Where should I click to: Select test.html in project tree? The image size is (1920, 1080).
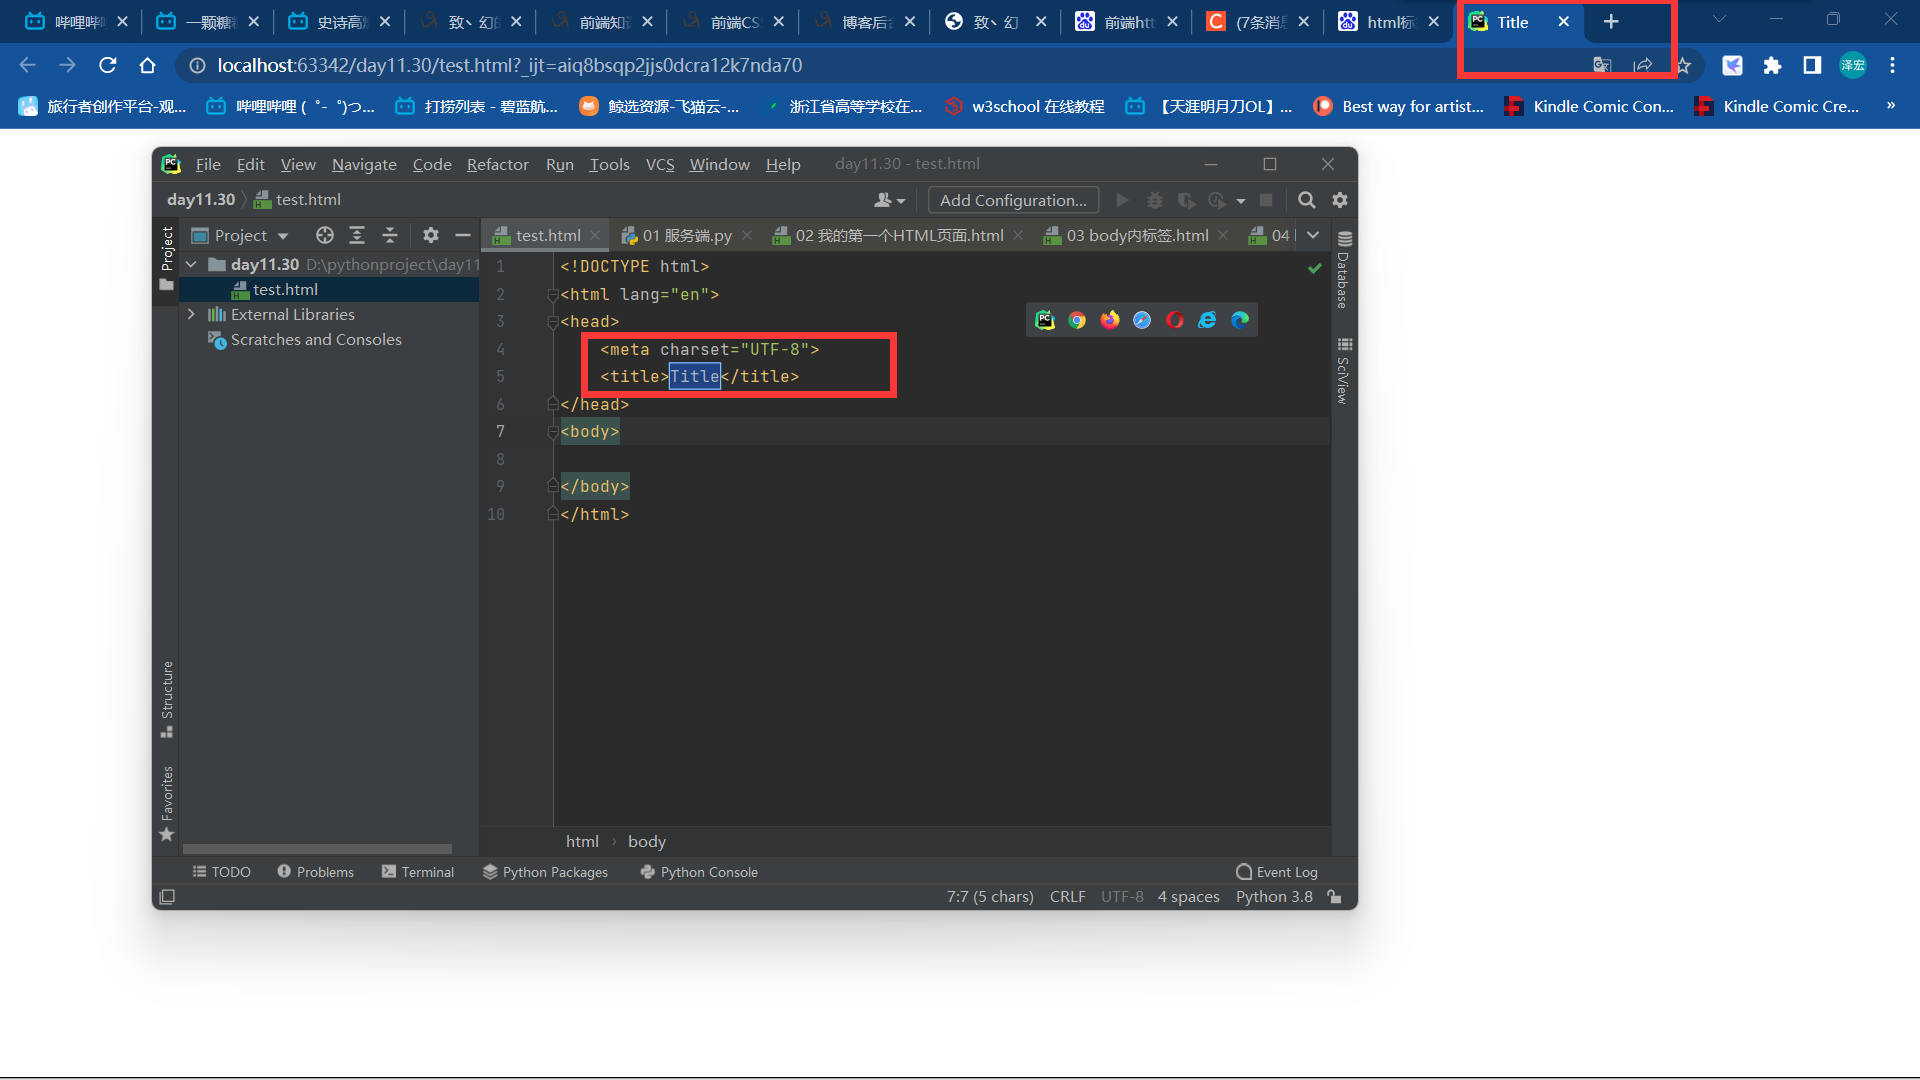click(285, 289)
